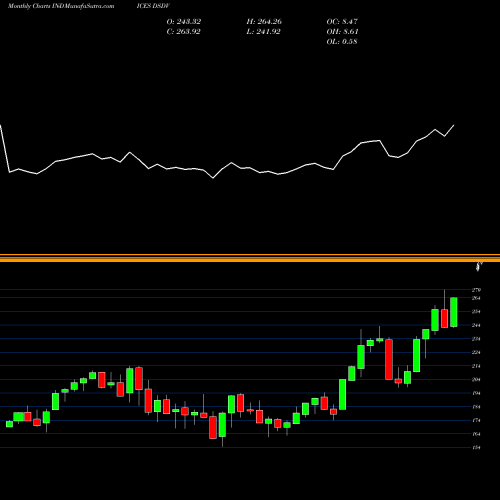This screenshot has height=500, width=500.
Task: Click the topmost price axis label above 264
Action: (476, 290)
